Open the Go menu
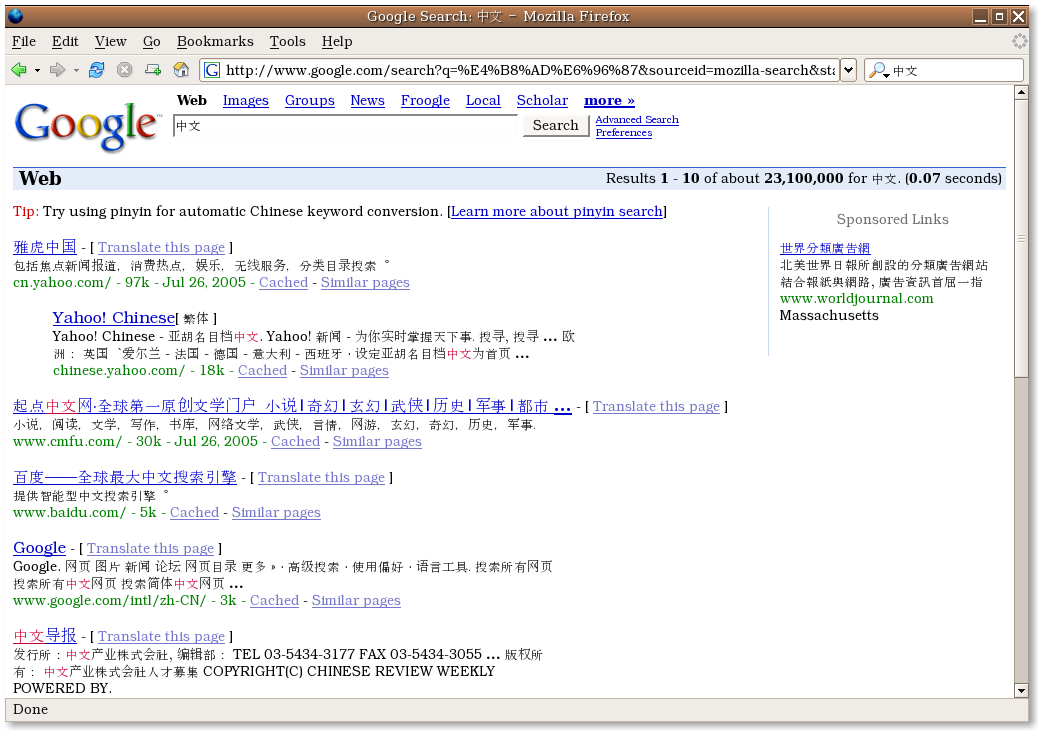Image resolution: width=1038 pixels, height=731 pixels. 152,41
